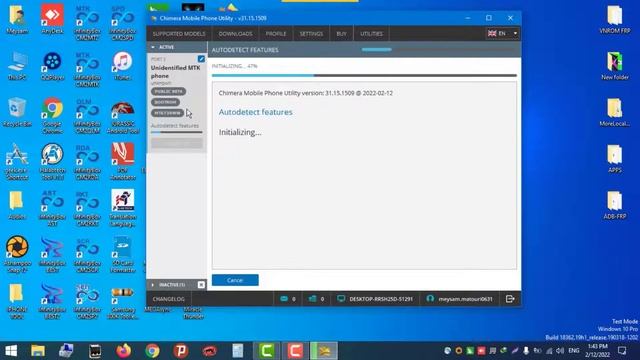Clear inactive devices with the X button
Image resolution: width=640 pixels, height=360 pixels.
[201, 284]
